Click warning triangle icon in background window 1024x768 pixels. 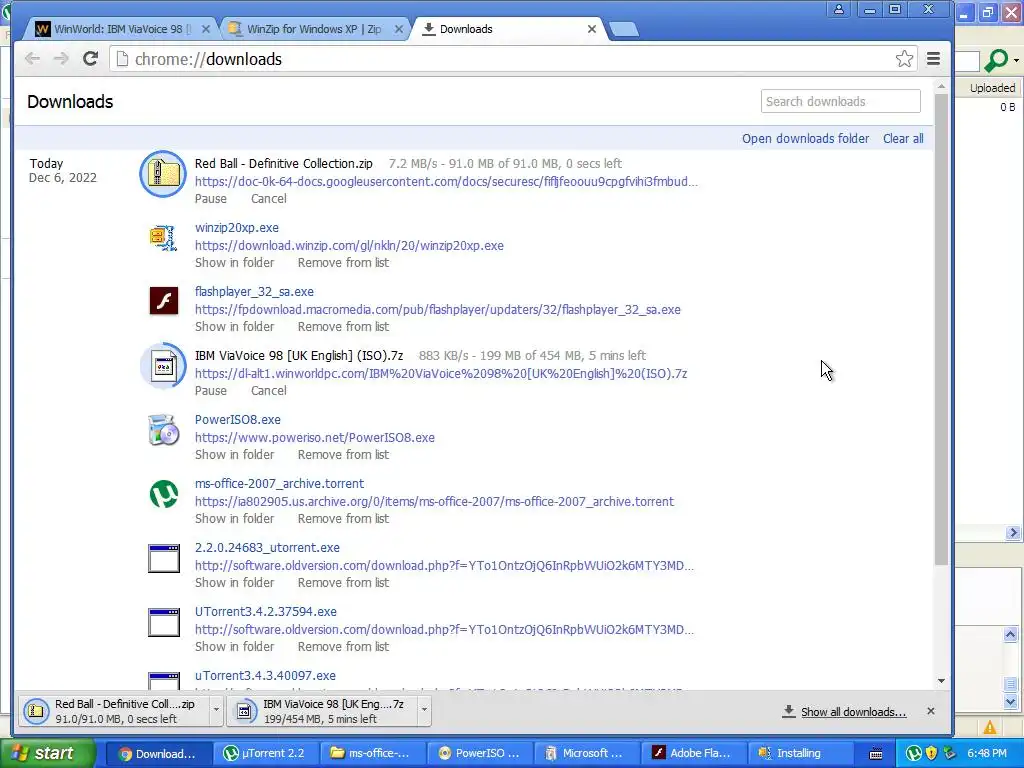989,727
